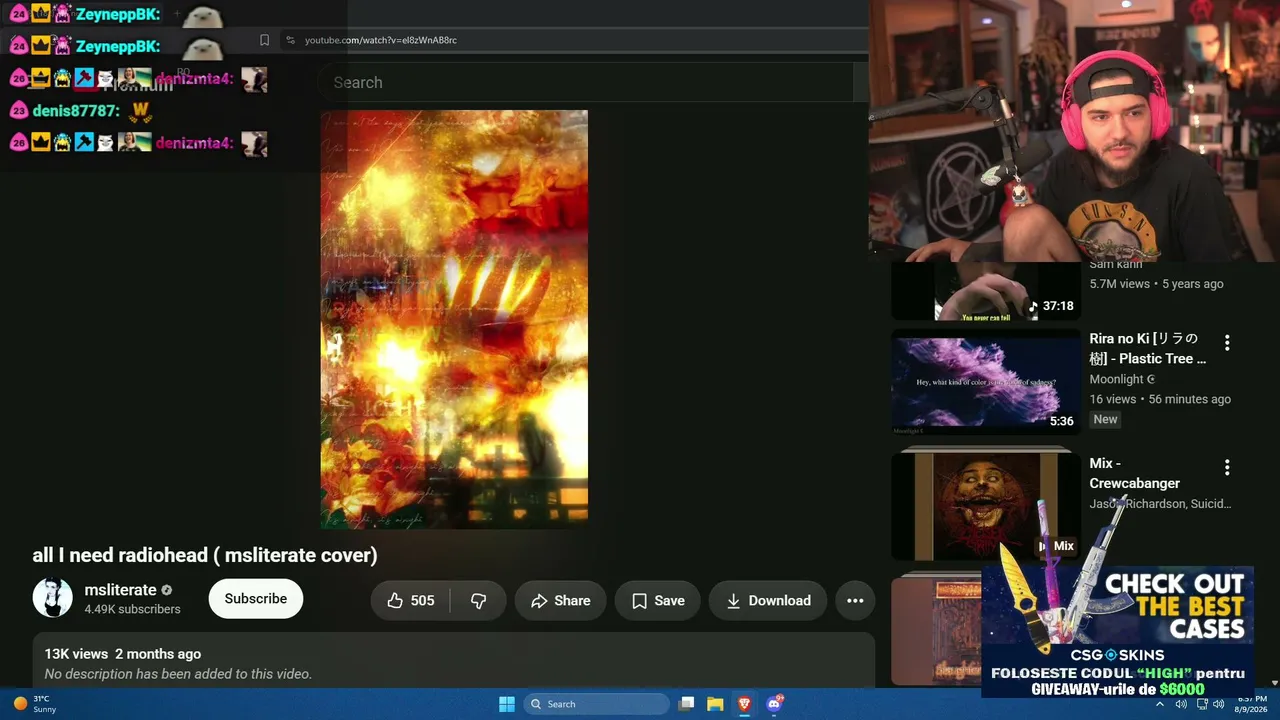Open File Explorer from the taskbar
1280x720 pixels.
tap(715, 704)
